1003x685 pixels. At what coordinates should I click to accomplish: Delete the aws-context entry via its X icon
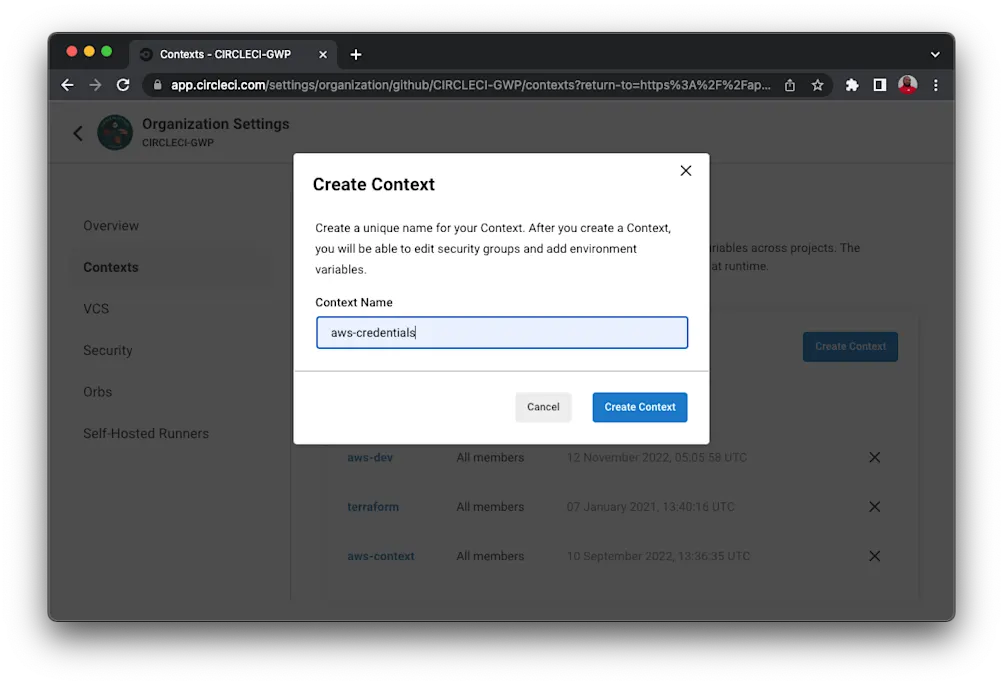873,556
